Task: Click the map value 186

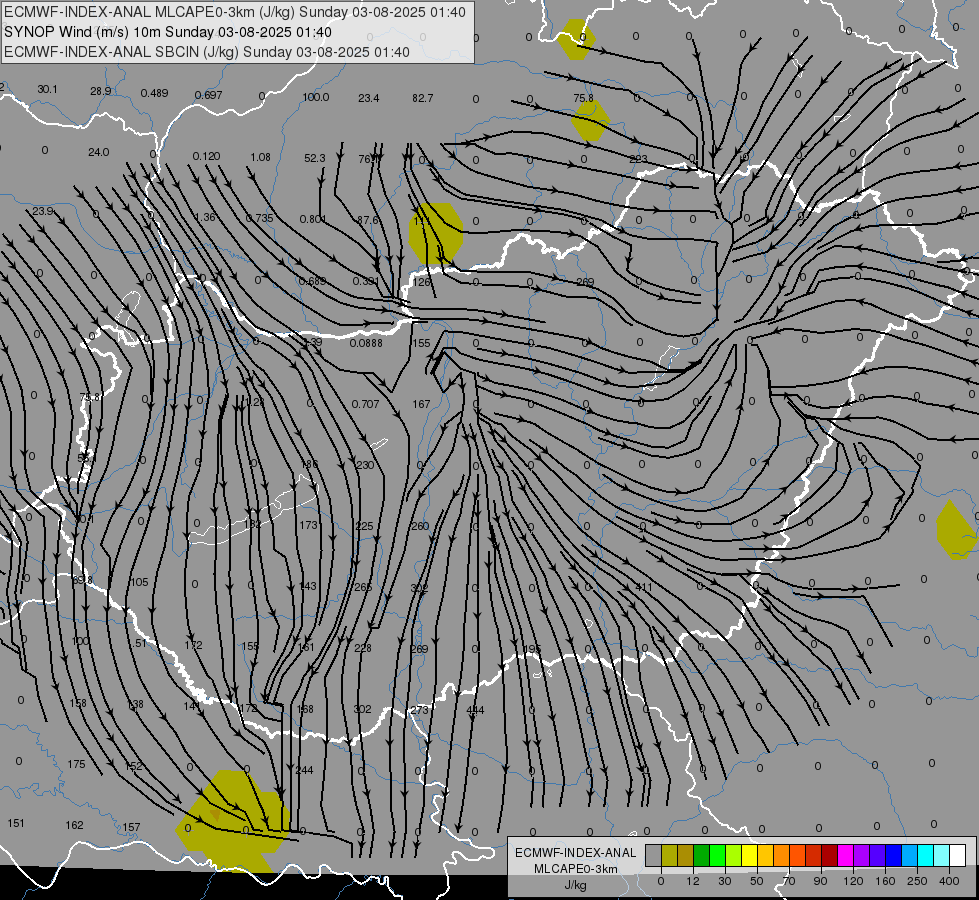Action: click(x=309, y=464)
